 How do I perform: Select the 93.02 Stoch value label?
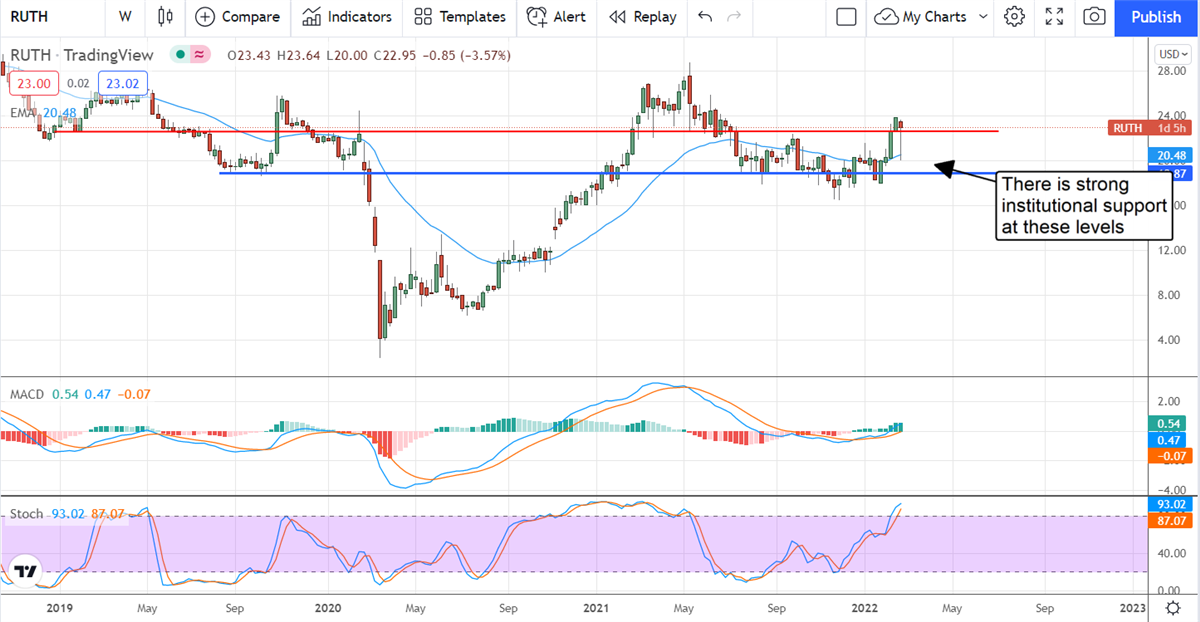tap(1172, 503)
